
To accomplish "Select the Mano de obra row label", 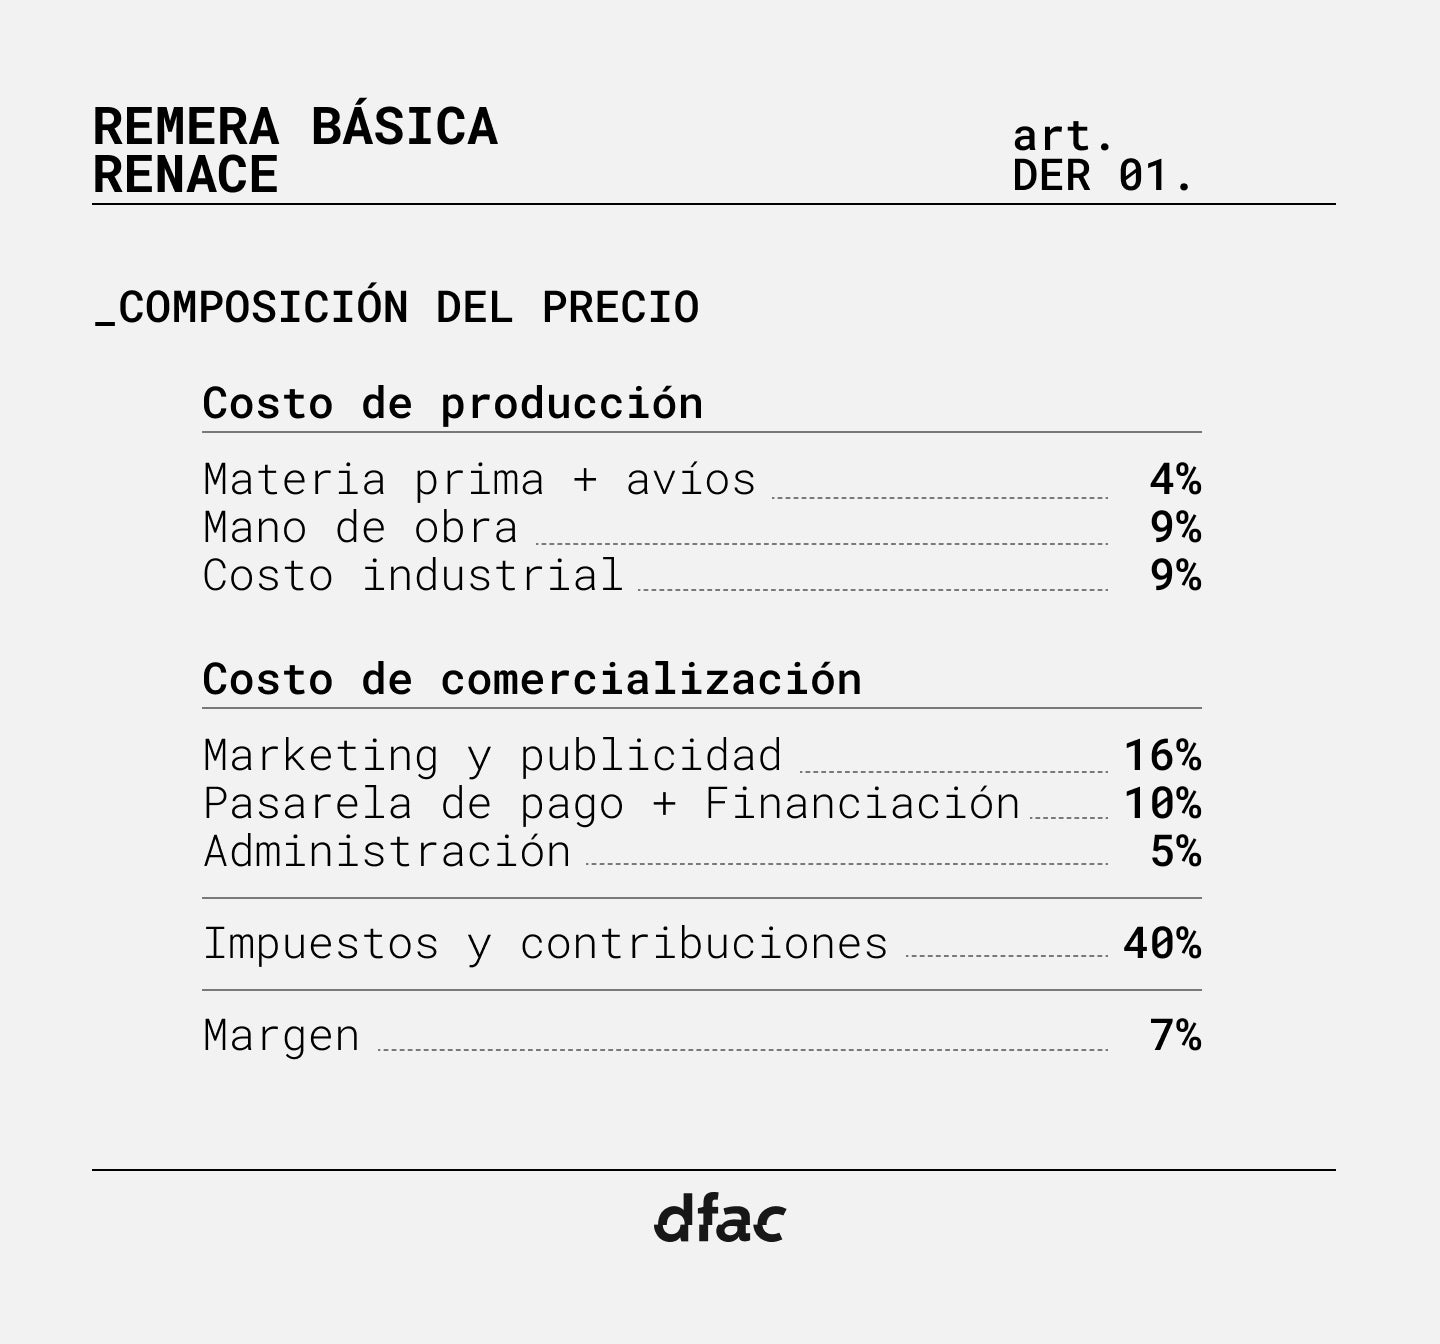I will click(x=361, y=528).
